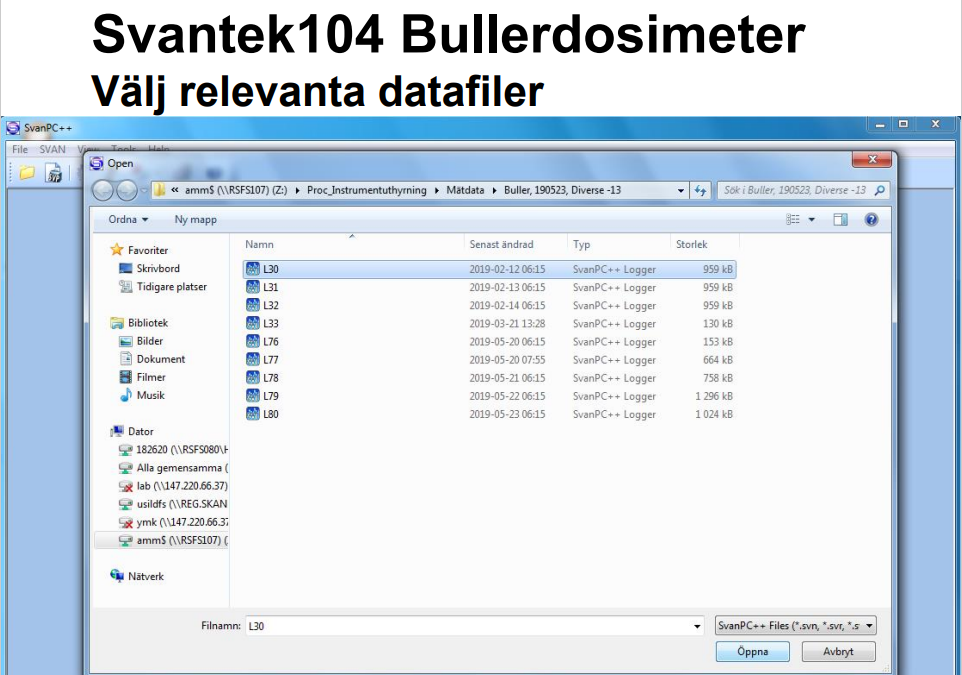Screen dimensions: 962x675
Task: Open the Bilder library
Action: pos(149,341)
